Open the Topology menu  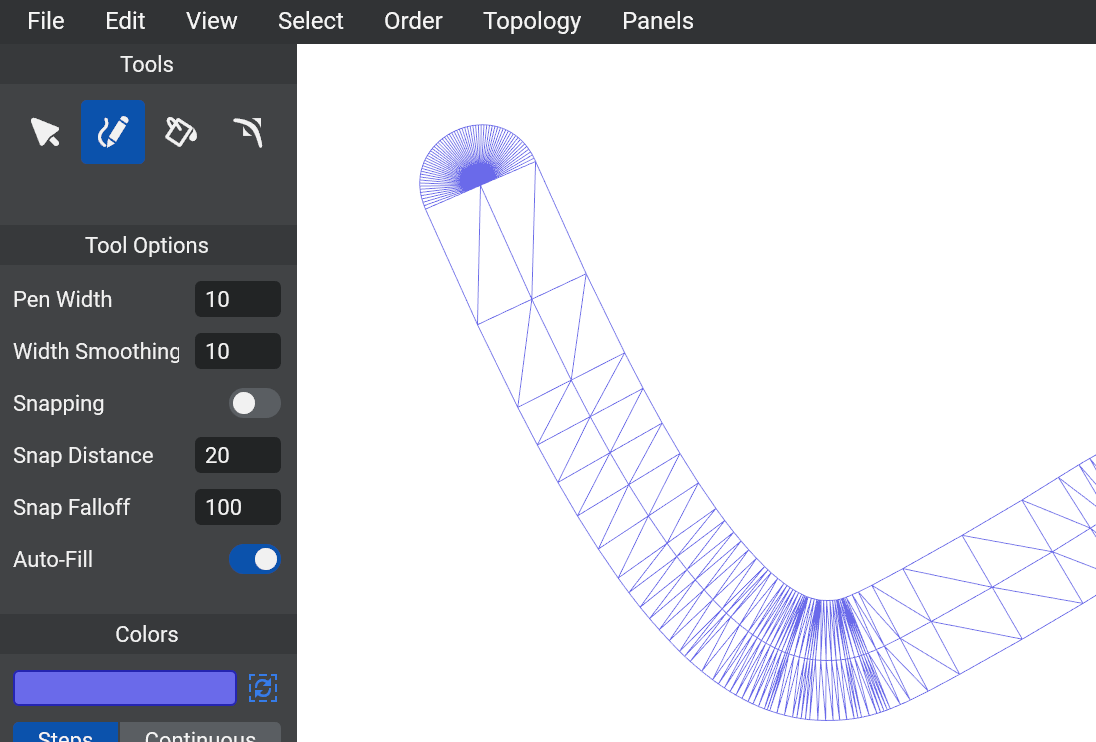[532, 21]
